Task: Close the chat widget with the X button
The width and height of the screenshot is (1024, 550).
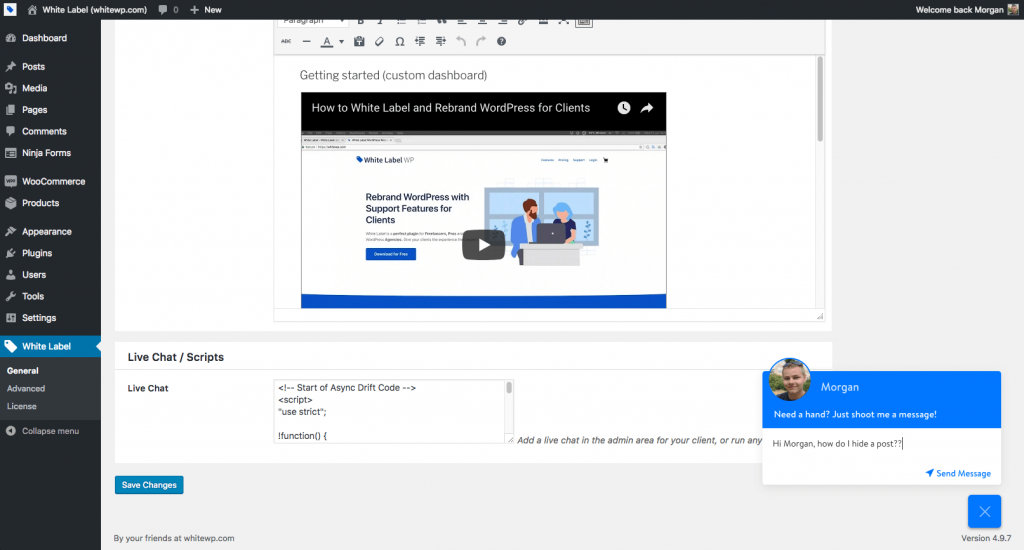Action: coord(984,511)
